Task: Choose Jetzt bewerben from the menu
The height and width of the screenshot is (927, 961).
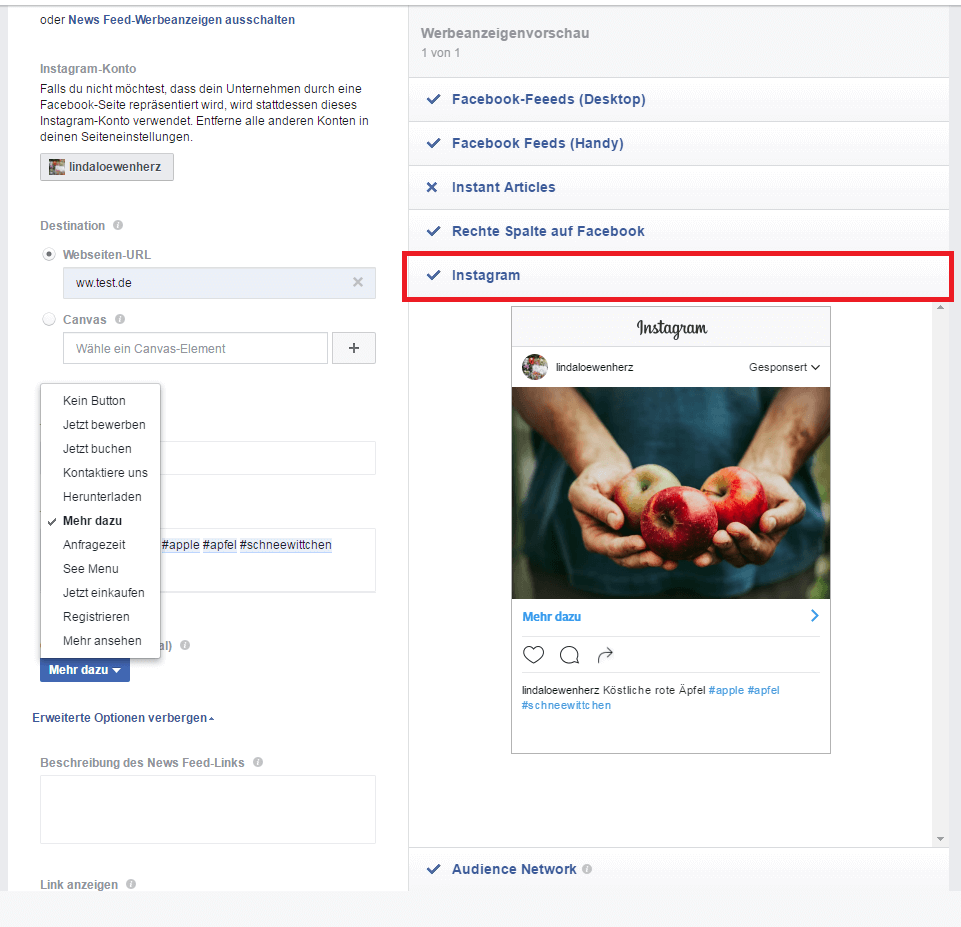Action: (101, 425)
